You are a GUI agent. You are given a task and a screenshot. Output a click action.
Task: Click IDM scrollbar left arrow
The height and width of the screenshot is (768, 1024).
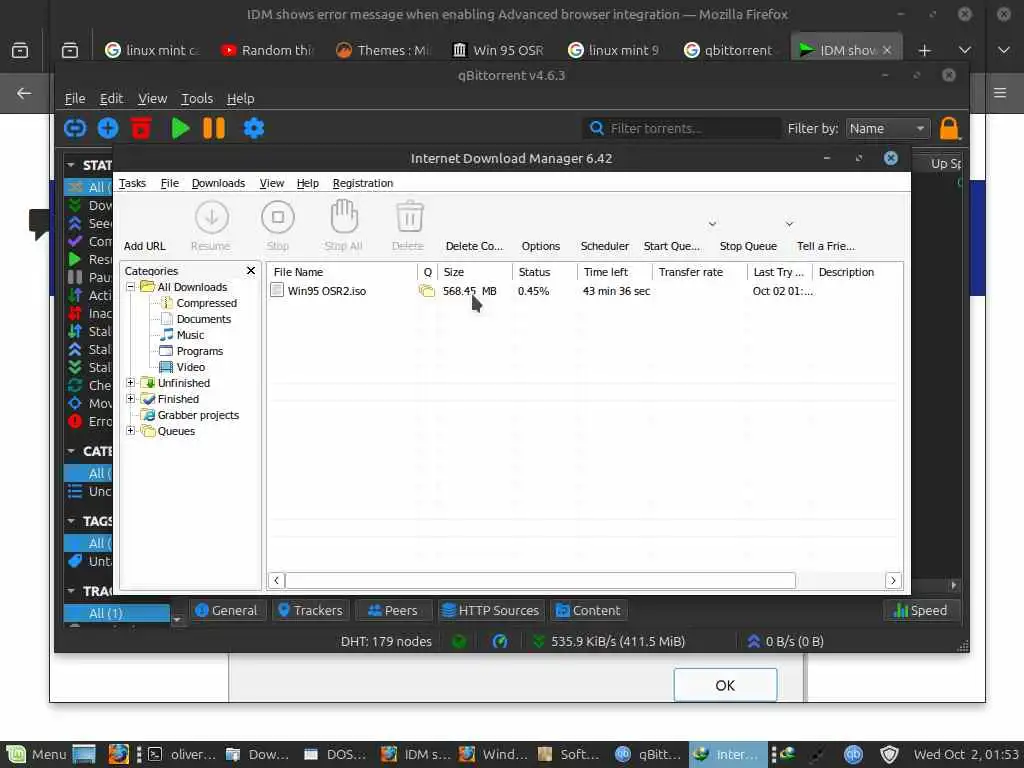coord(276,580)
